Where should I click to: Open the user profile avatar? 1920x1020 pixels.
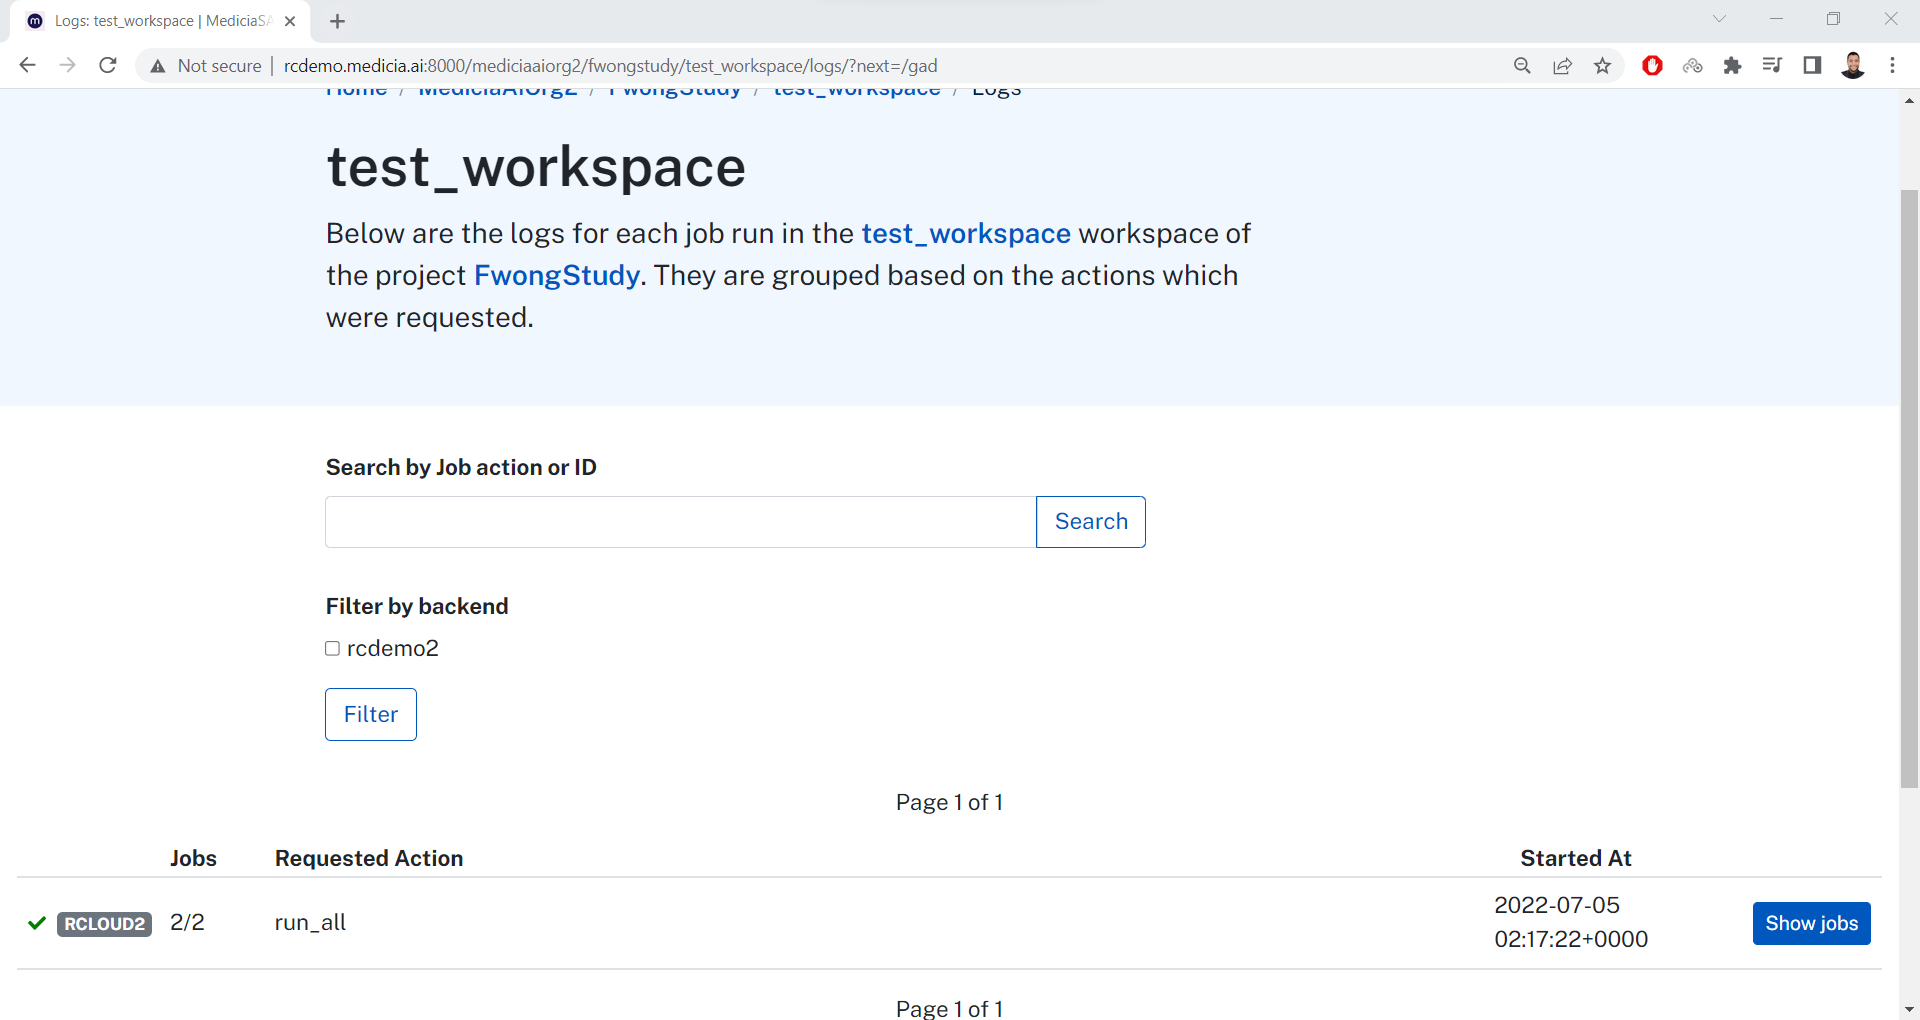(x=1853, y=65)
